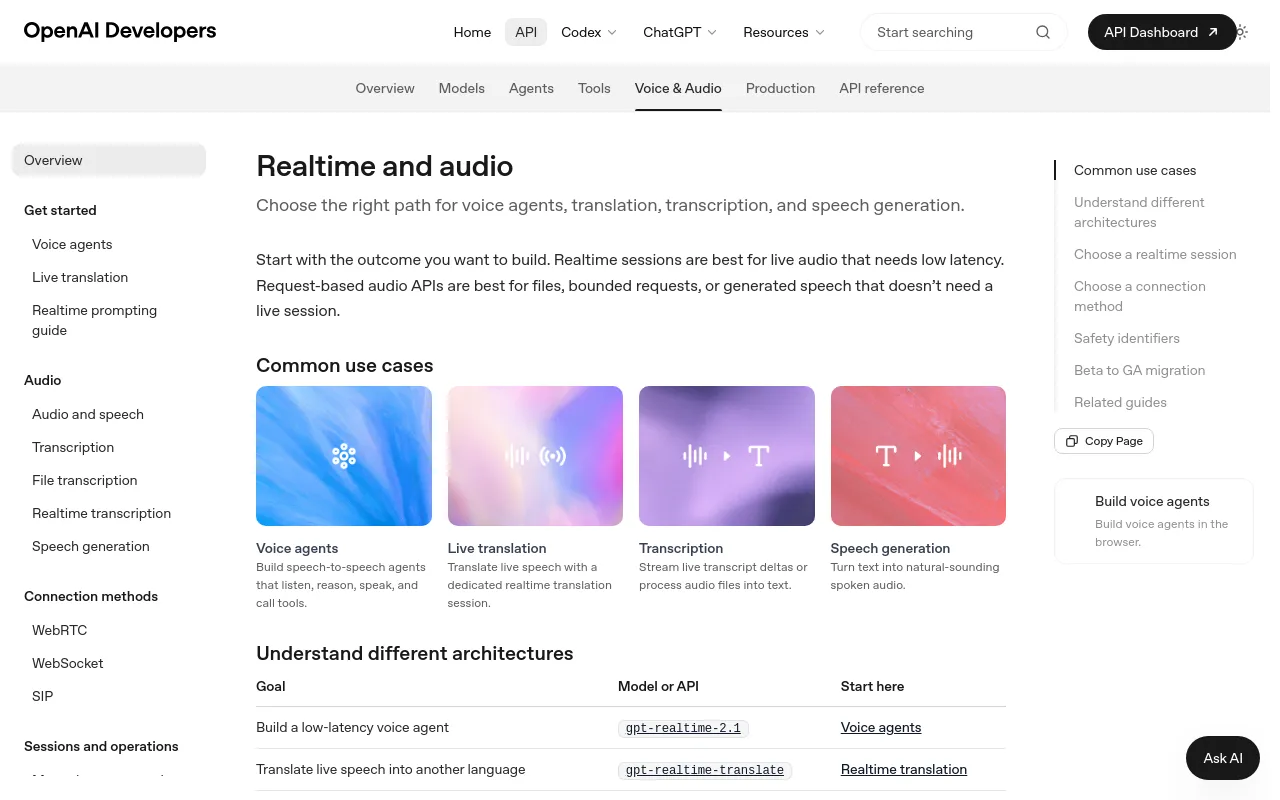Open Realtime transcription sidebar link
This screenshot has width=1280, height=800.
101,513
